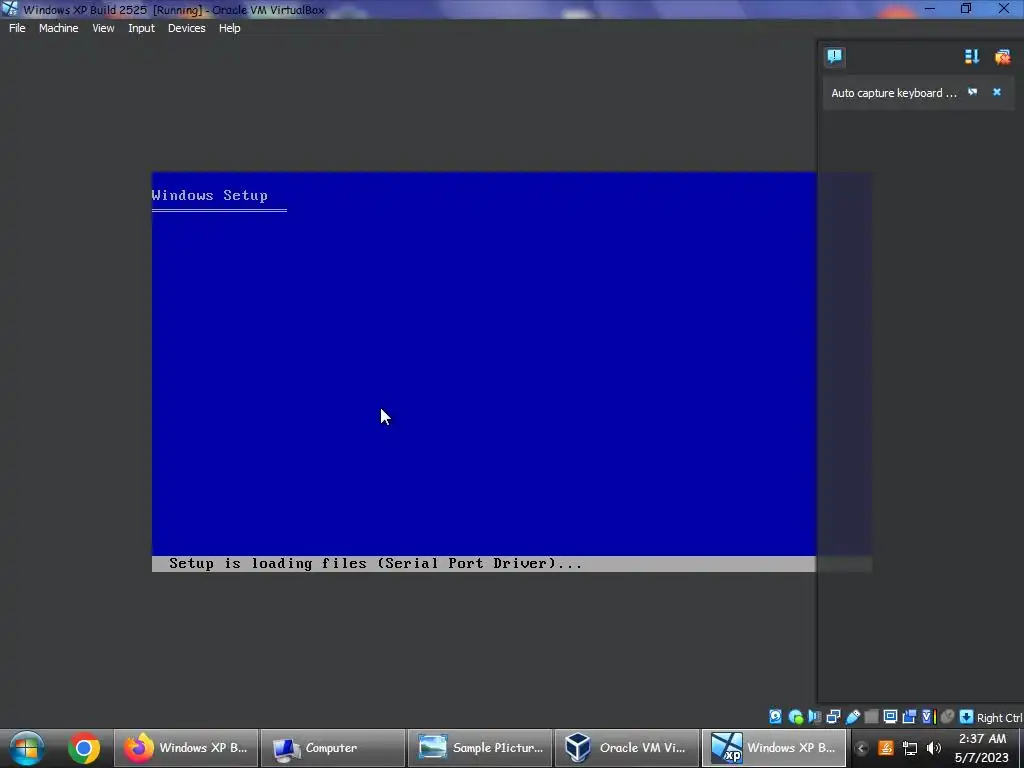Click the shared folders status icon
This screenshot has width=1024, height=768.
(x=871, y=716)
